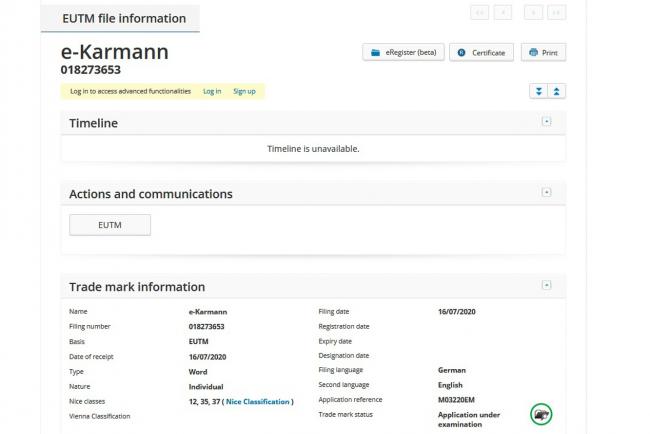Viewport: 650px width, 434px height.
Task: Click the Certificate button
Action: [x=481, y=53]
